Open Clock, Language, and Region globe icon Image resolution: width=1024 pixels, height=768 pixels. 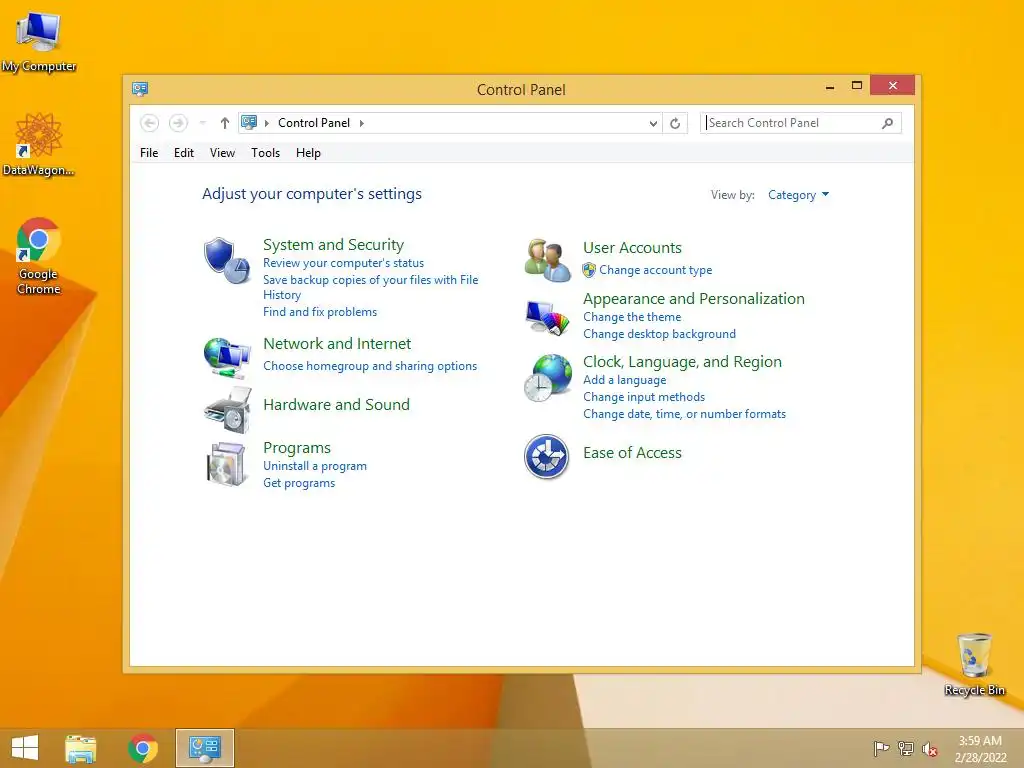pos(547,377)
